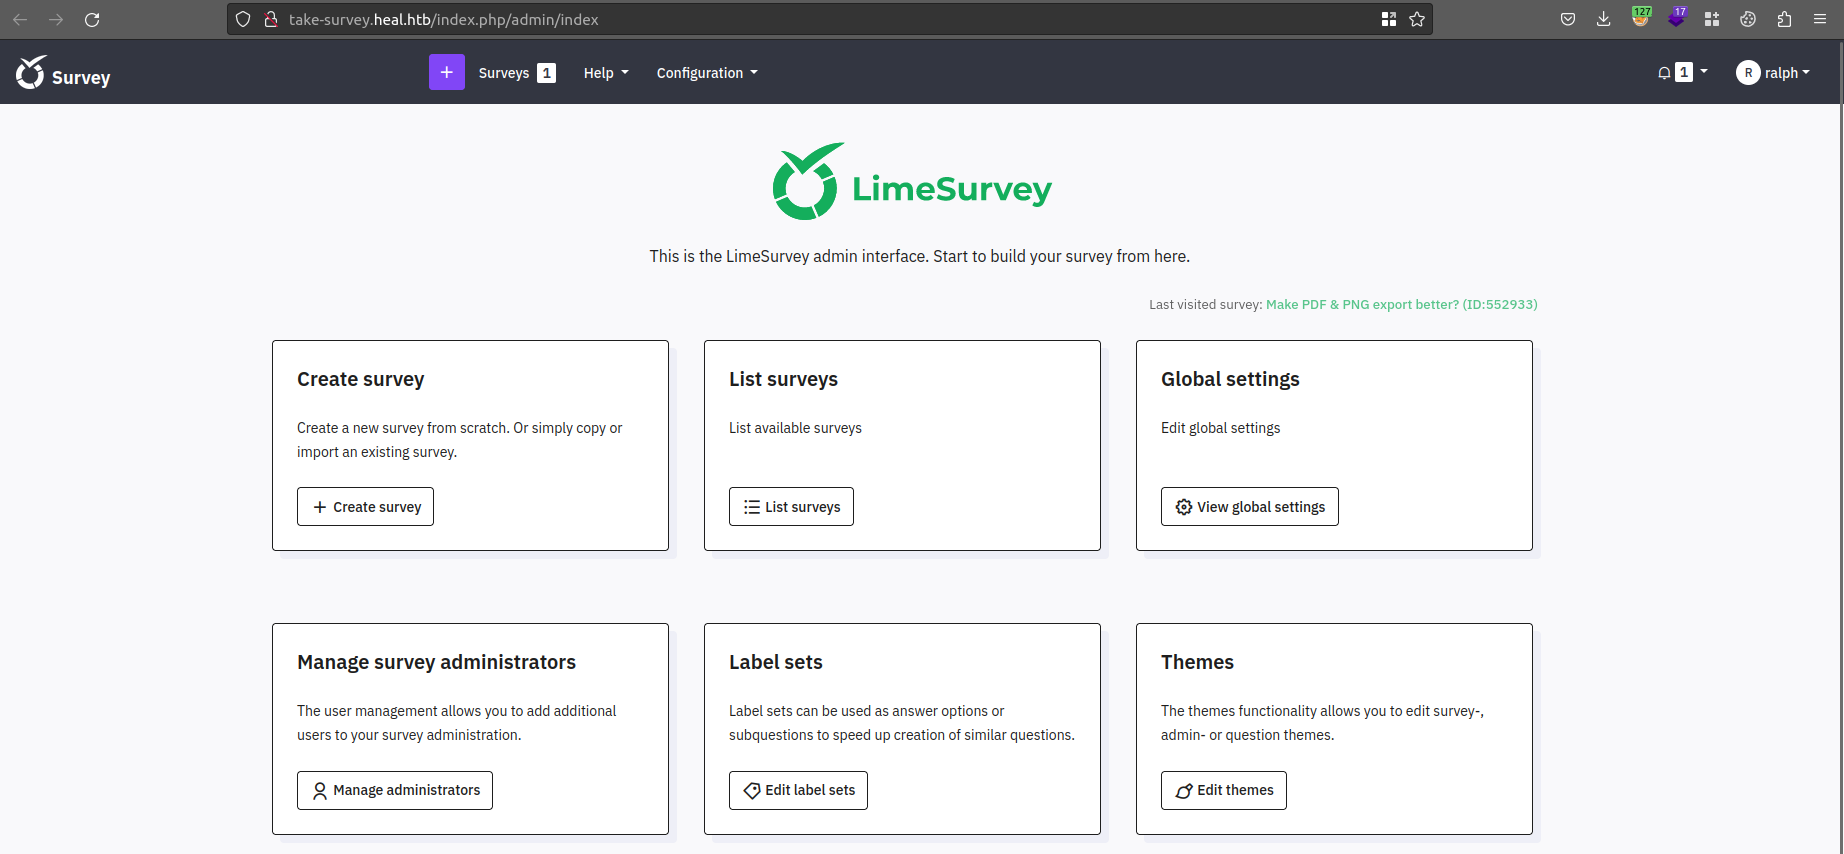Viewport: 1844px width, 854px height.
Task: Expand the Configuration dropdown
Action: 707,73
